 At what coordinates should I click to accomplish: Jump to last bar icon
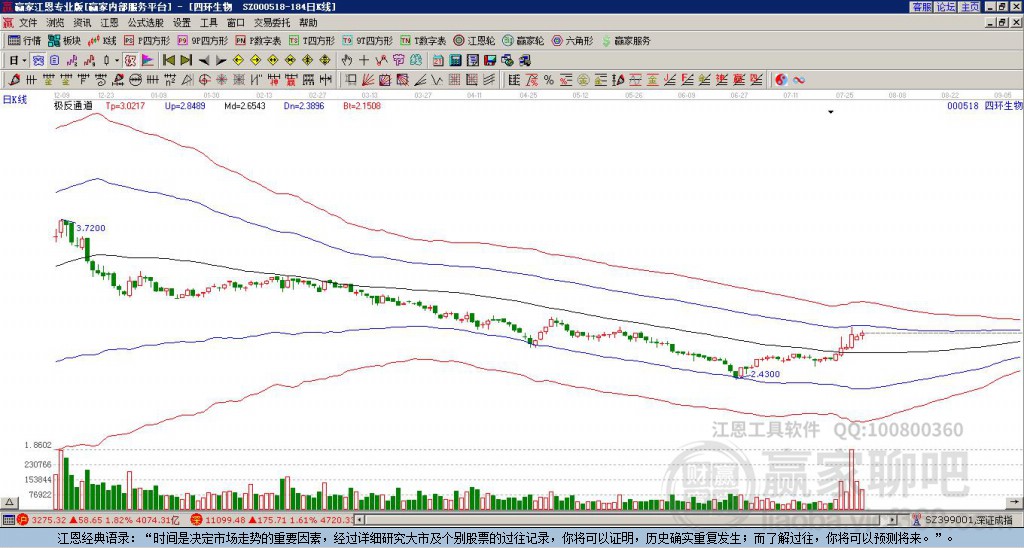186,61
